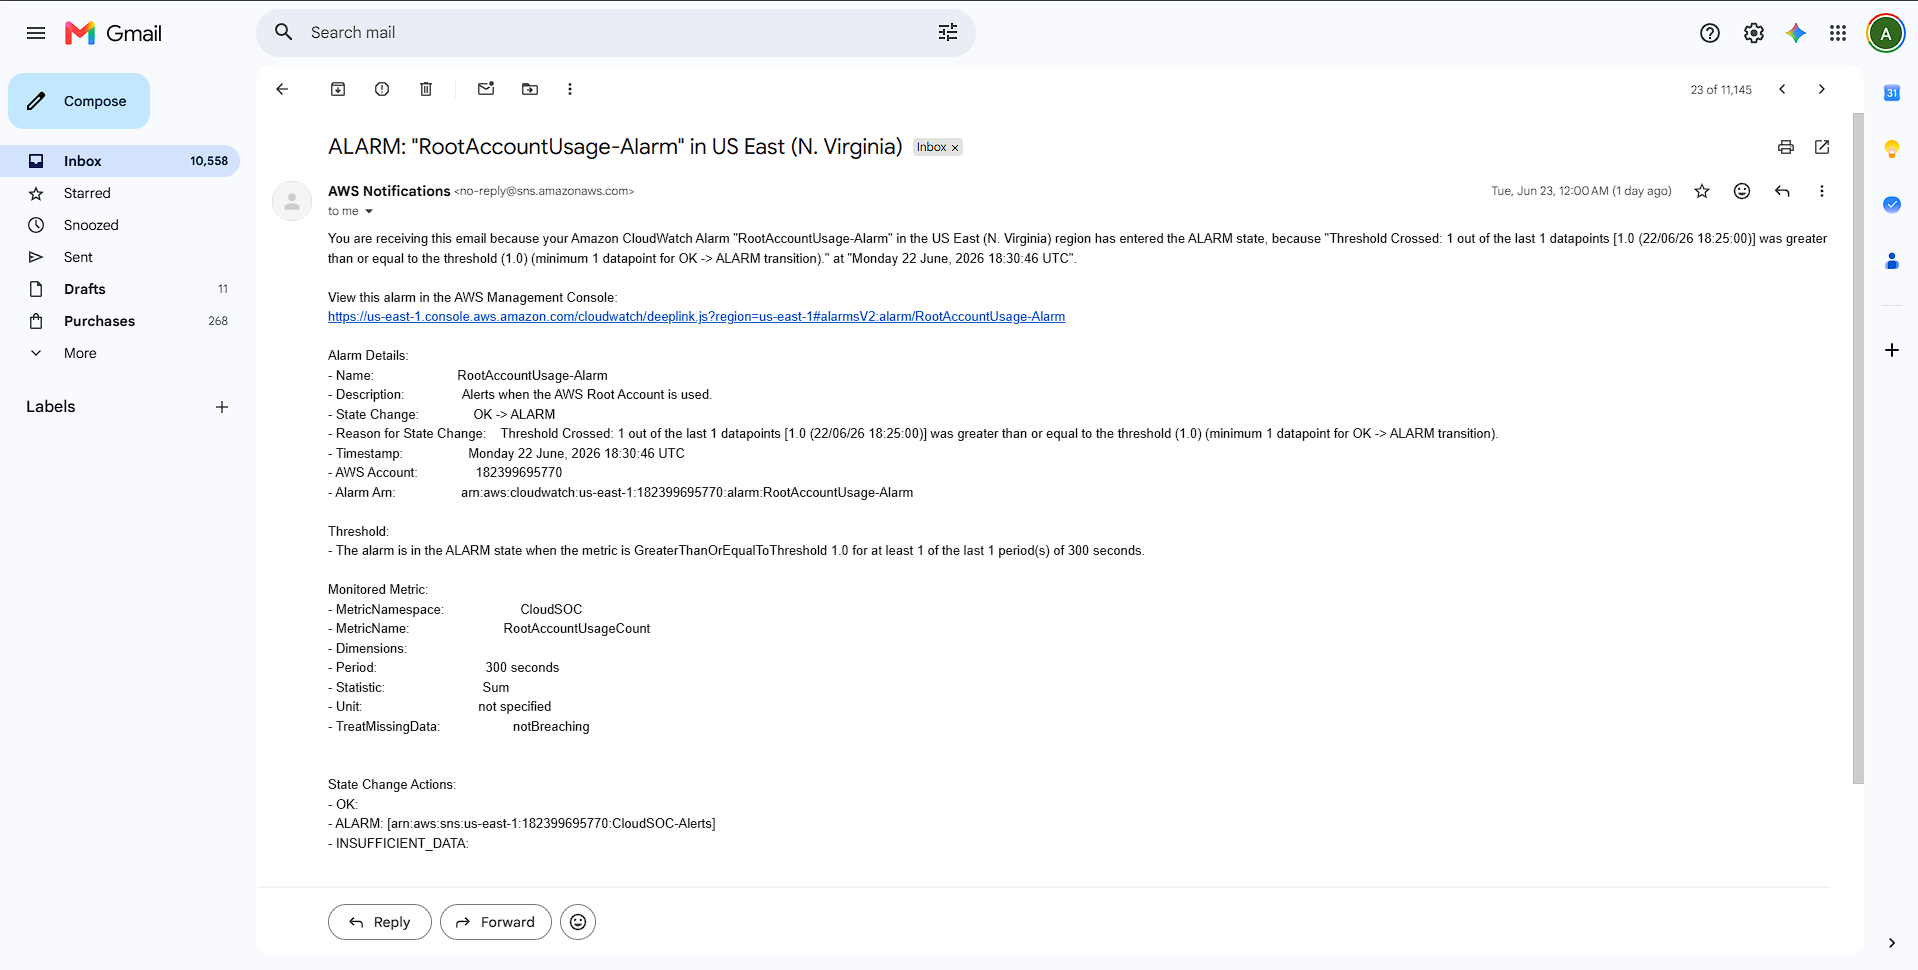Go to the older email
Screen dimensions: 1918x970
coord(1822,89)
